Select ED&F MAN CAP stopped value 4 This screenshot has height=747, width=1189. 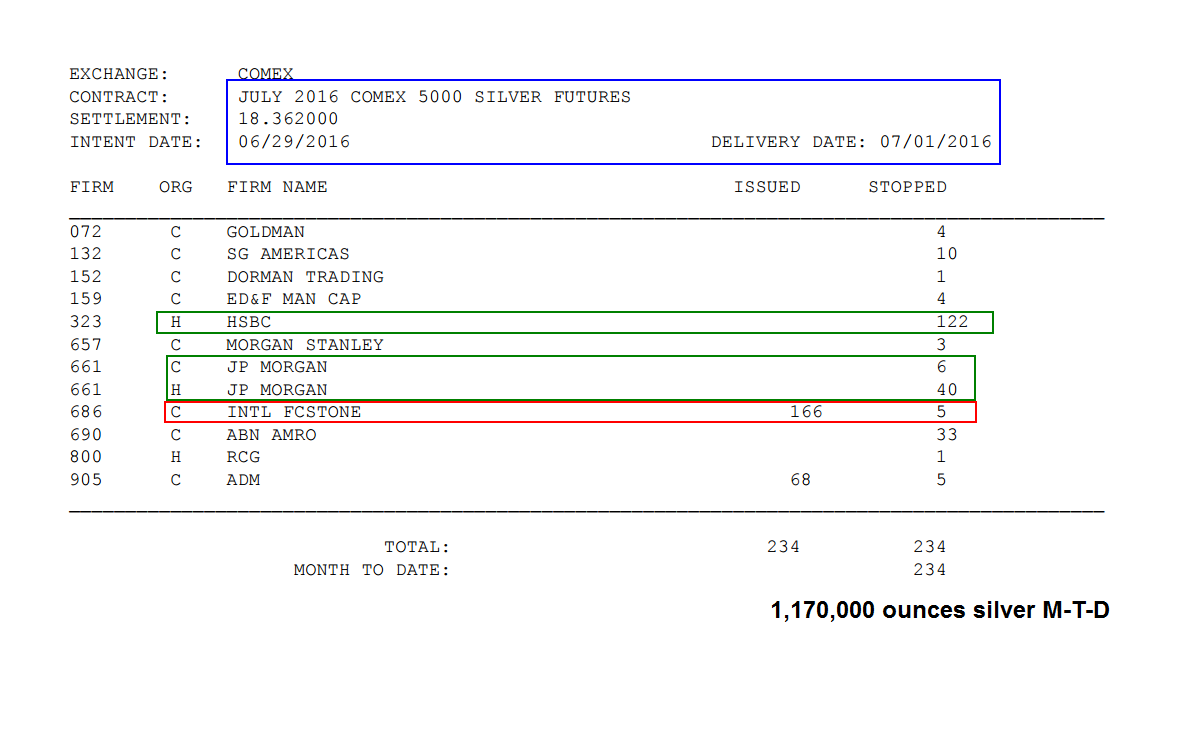(x=941, y=299)
